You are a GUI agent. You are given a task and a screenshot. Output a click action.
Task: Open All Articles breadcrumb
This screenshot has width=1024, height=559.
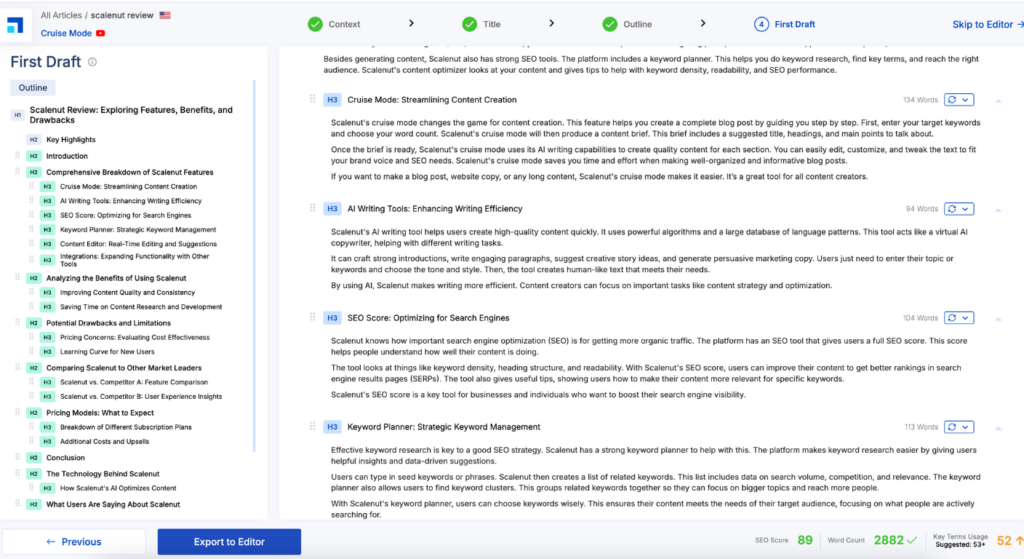coord(61,15)
